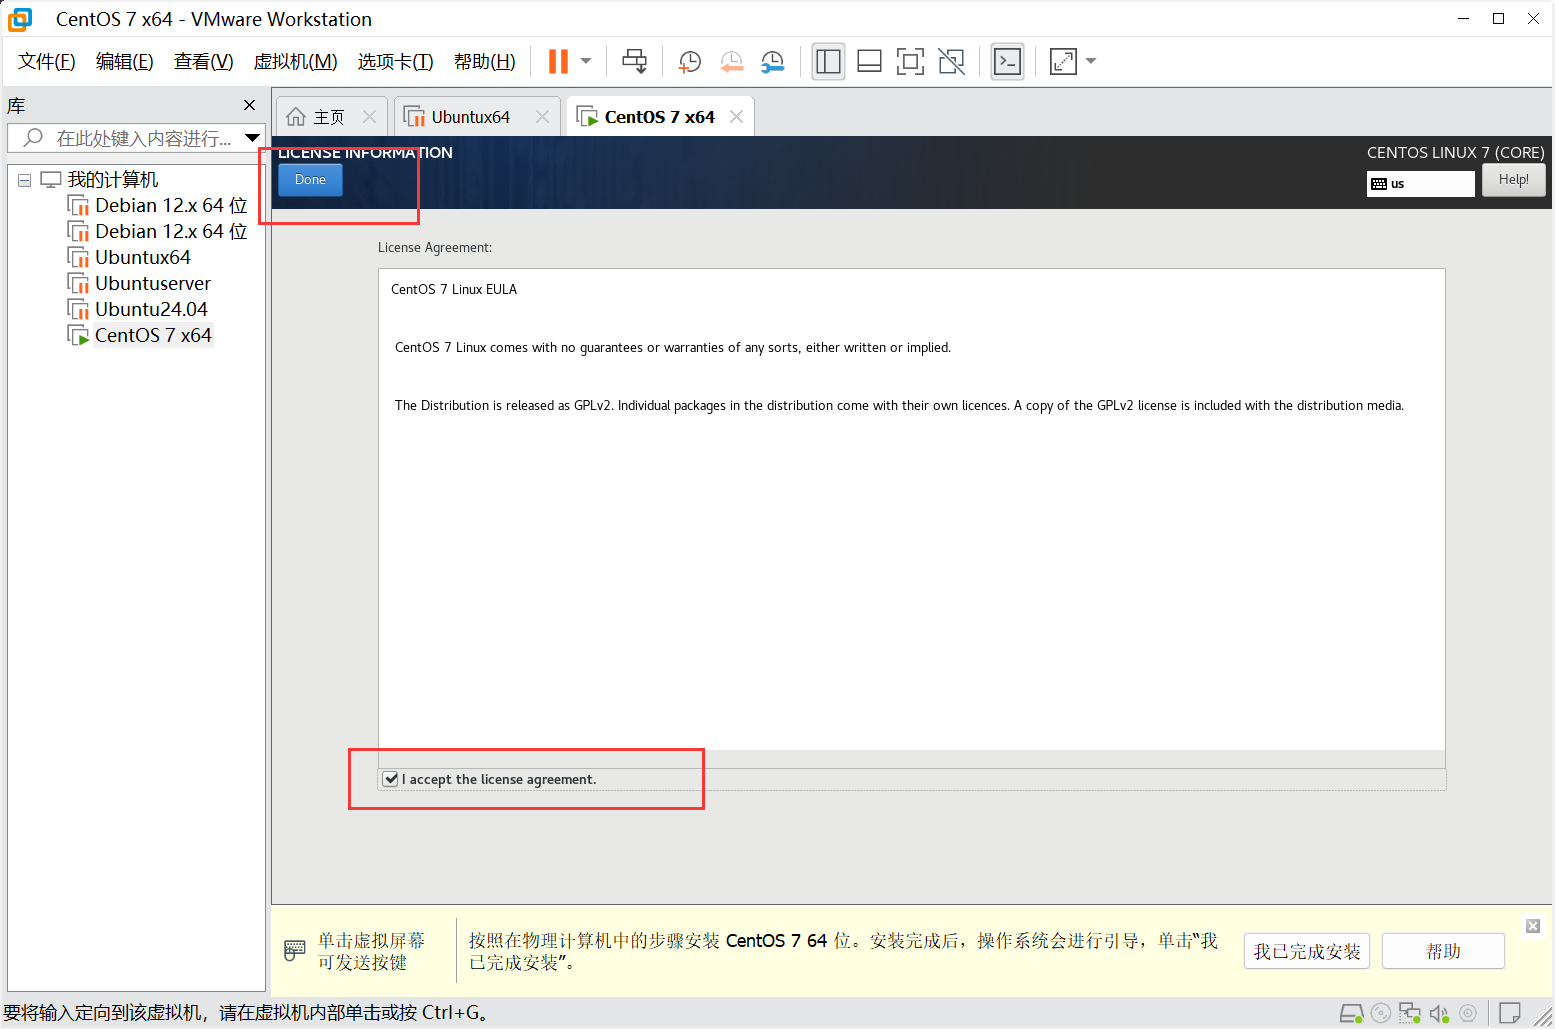Dismiss the yellow installation hint bar
1555x1029 pixels.
point(1533,926)
